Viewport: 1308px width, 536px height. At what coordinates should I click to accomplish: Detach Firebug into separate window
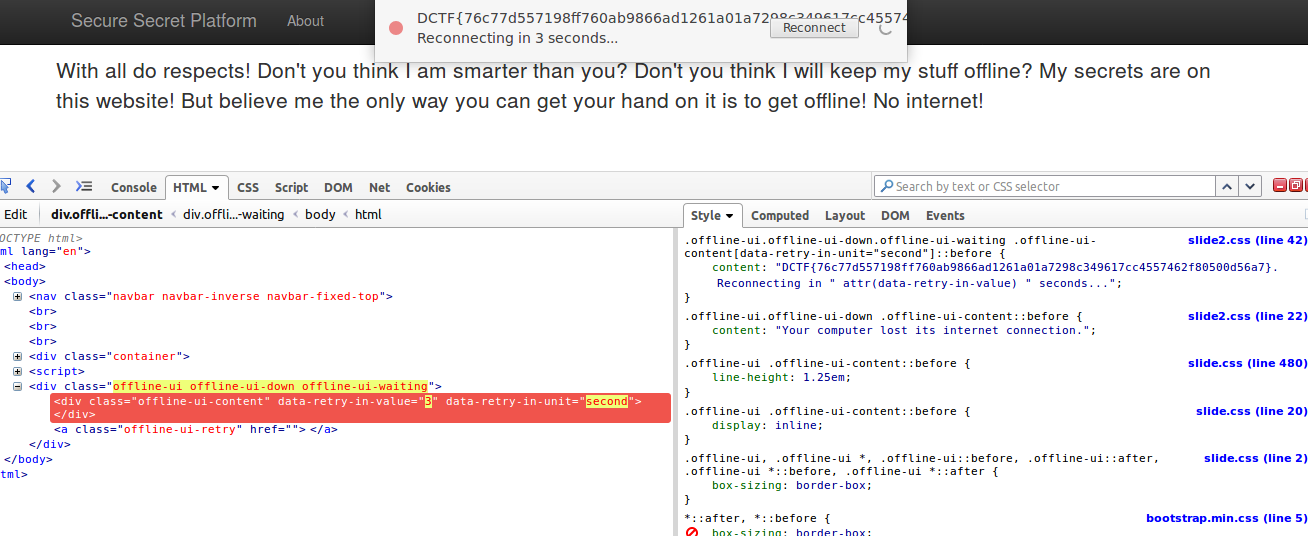pyautogui.click(x=1296, y=185)
